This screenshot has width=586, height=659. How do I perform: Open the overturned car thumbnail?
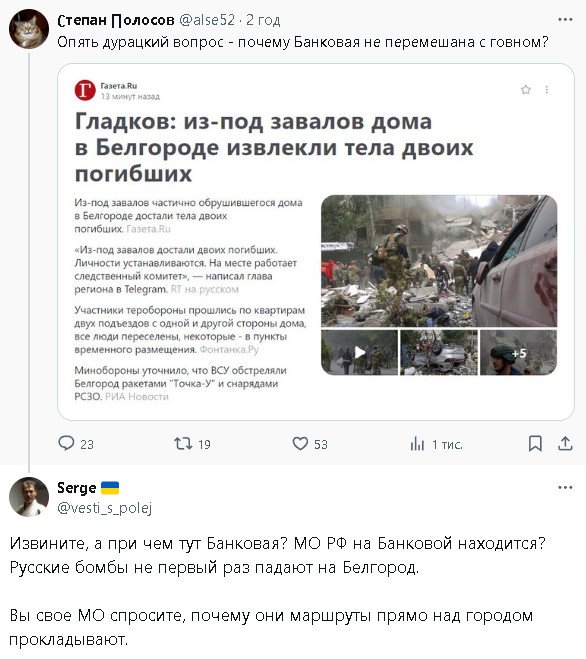(439, 352)
